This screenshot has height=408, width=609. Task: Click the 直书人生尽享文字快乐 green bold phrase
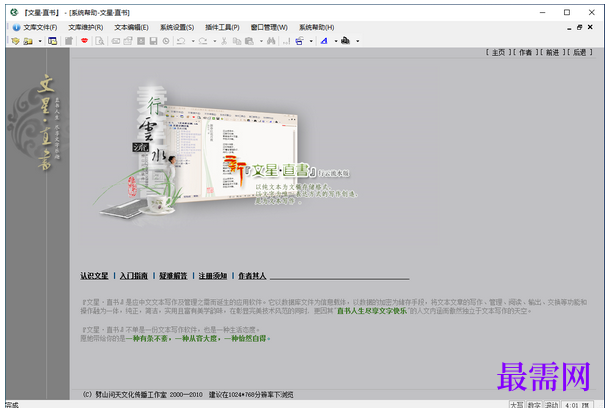point(372,311)
